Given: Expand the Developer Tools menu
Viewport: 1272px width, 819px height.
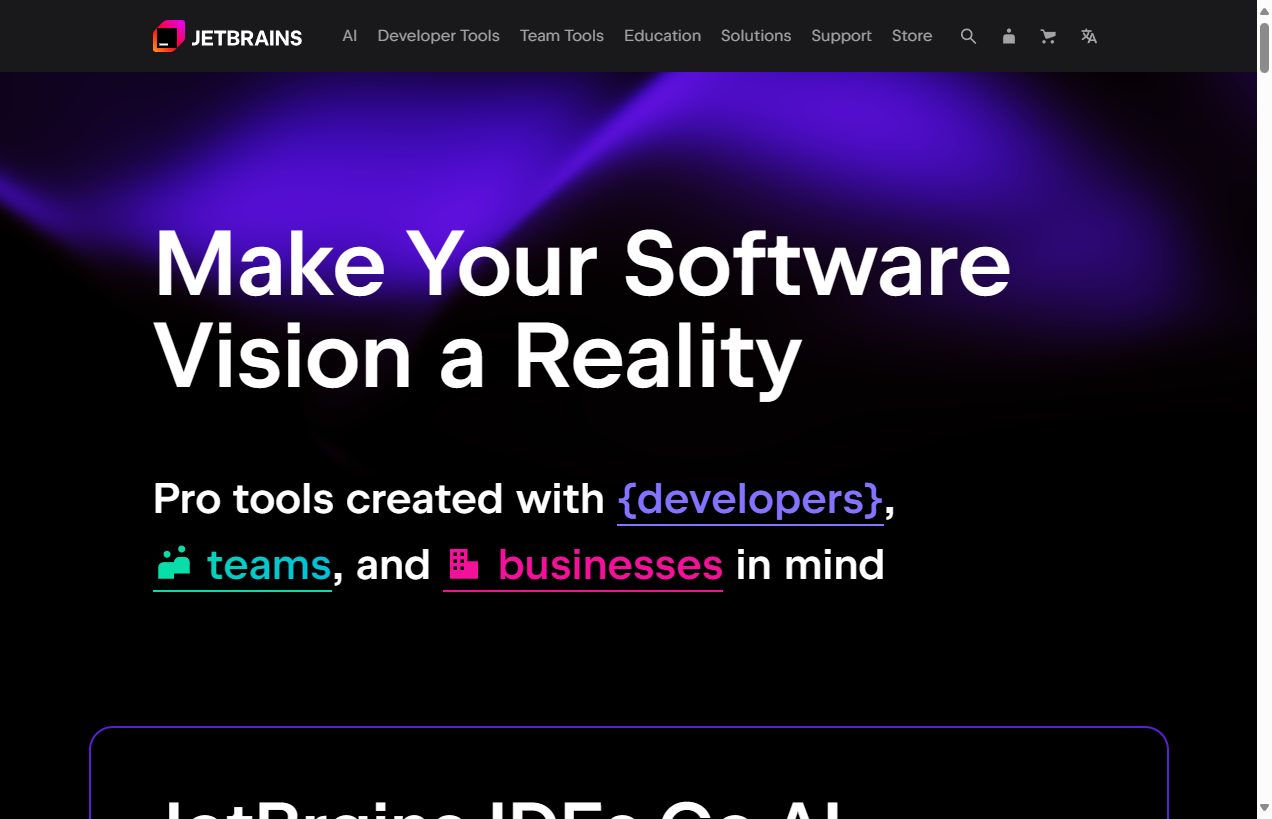Looking at the screenshot, I should 438,36.
